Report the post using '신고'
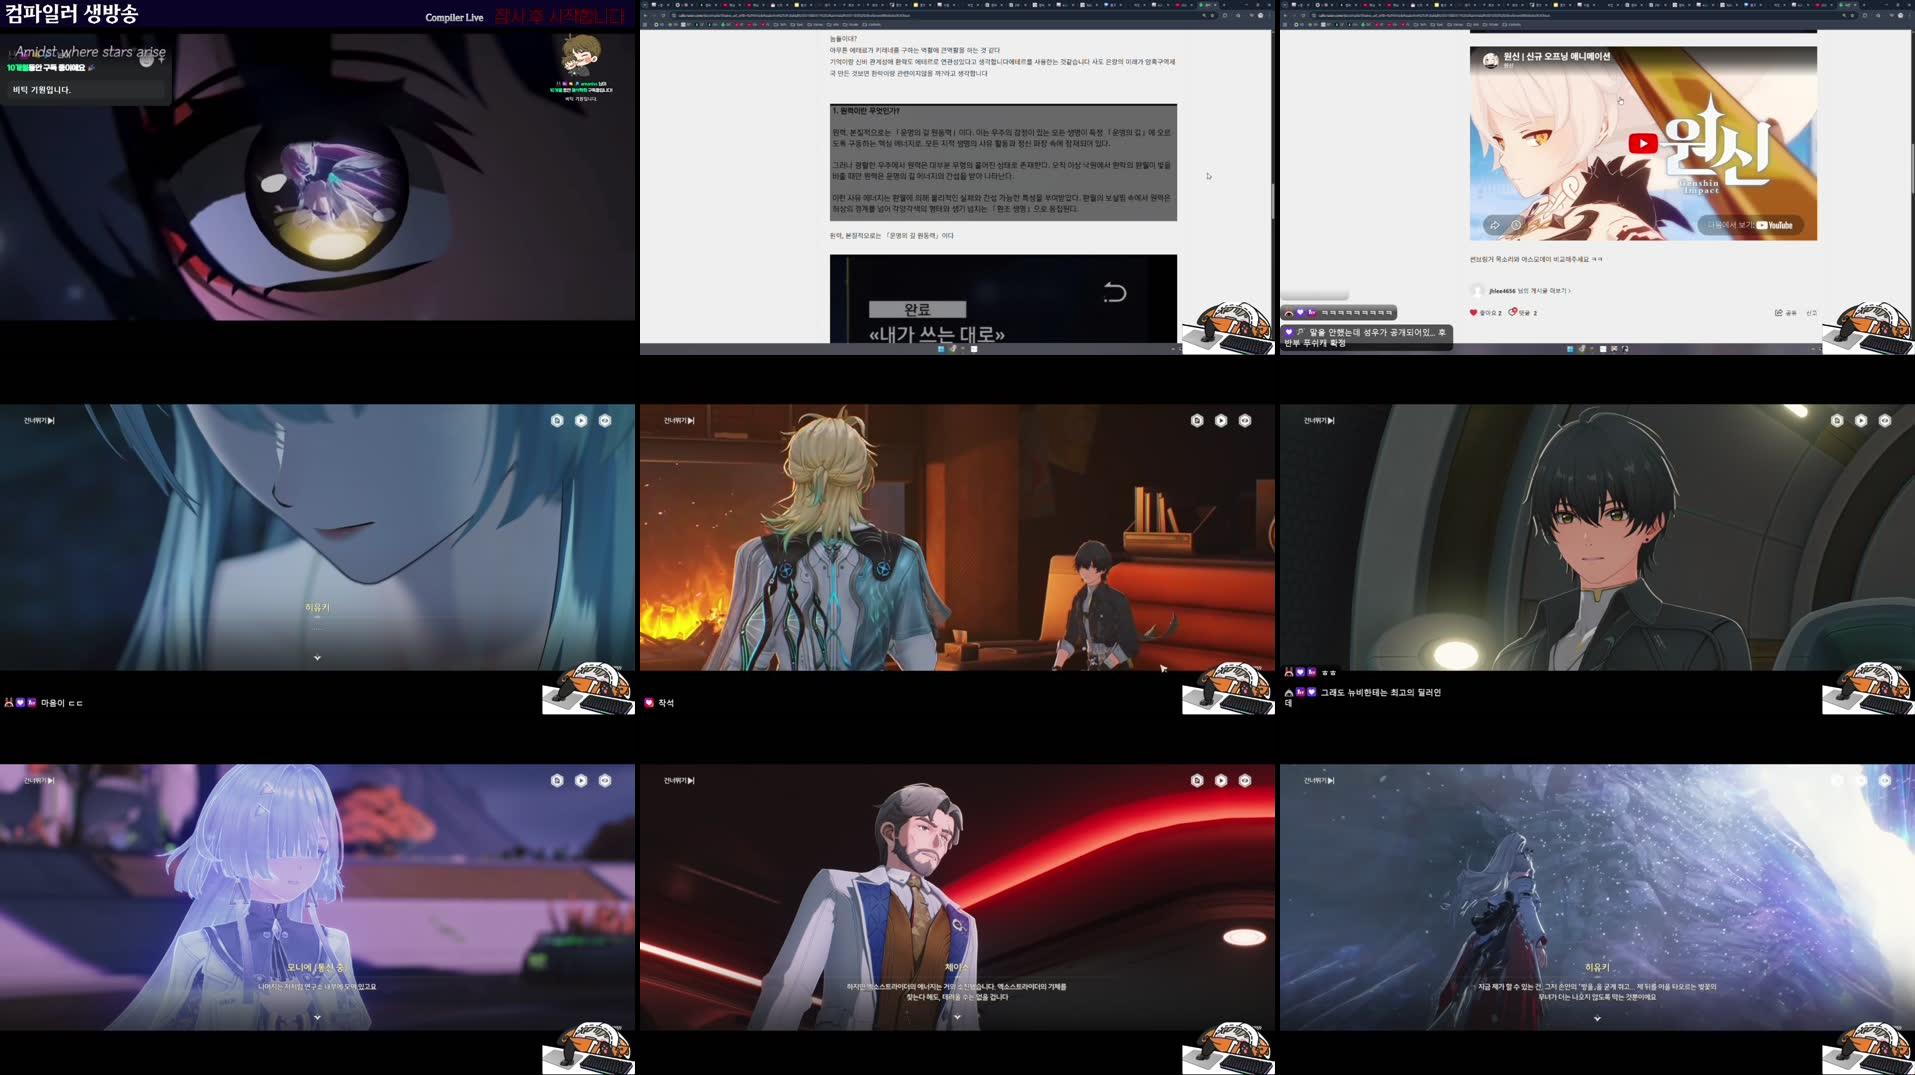The height and width of the screenshot is (1075, 1915). click(x=1811, y=313)
